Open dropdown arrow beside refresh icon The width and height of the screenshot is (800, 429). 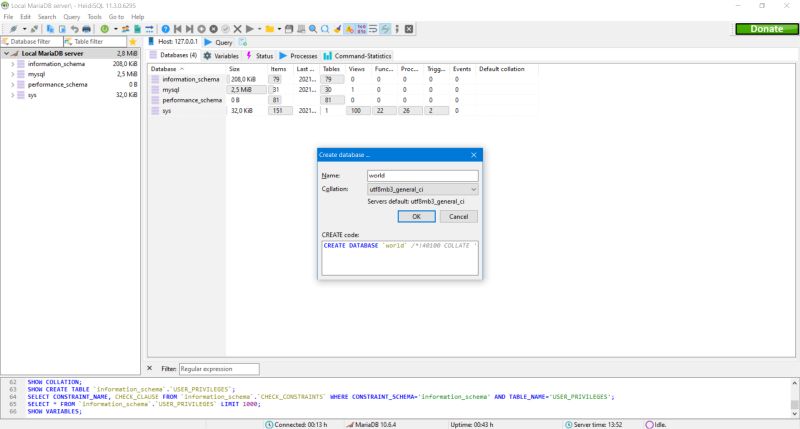115,29
